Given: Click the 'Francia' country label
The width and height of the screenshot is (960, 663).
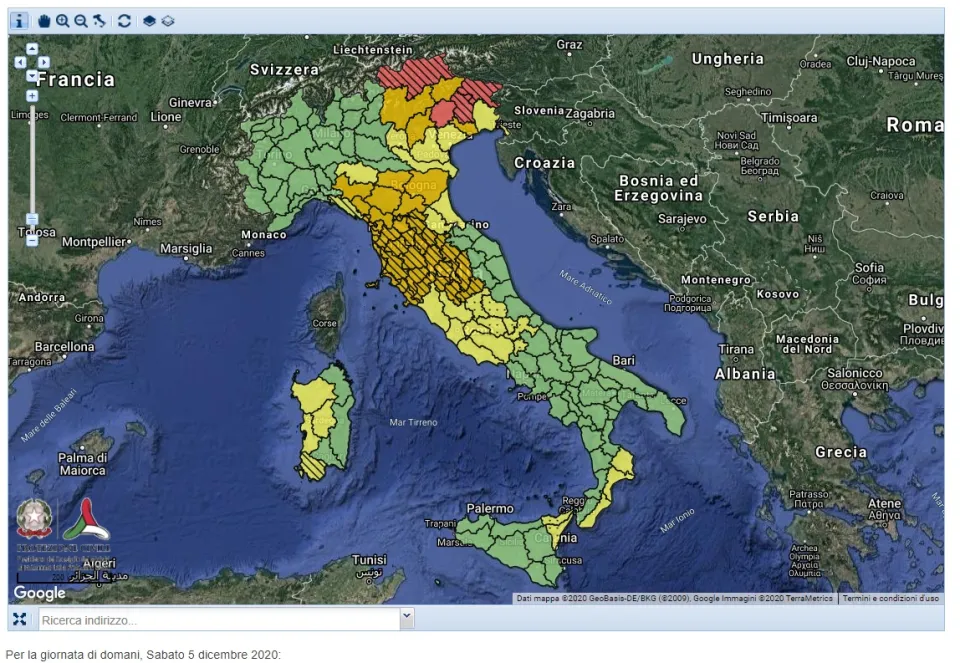Looking at the screenshot, I should click(x=75, y=80).
